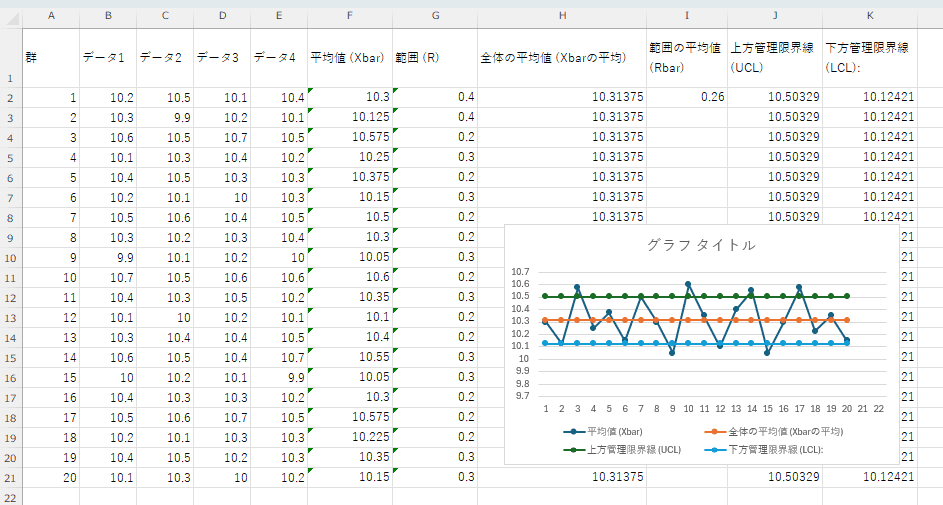Select the column H header

(x=562, y=17)
